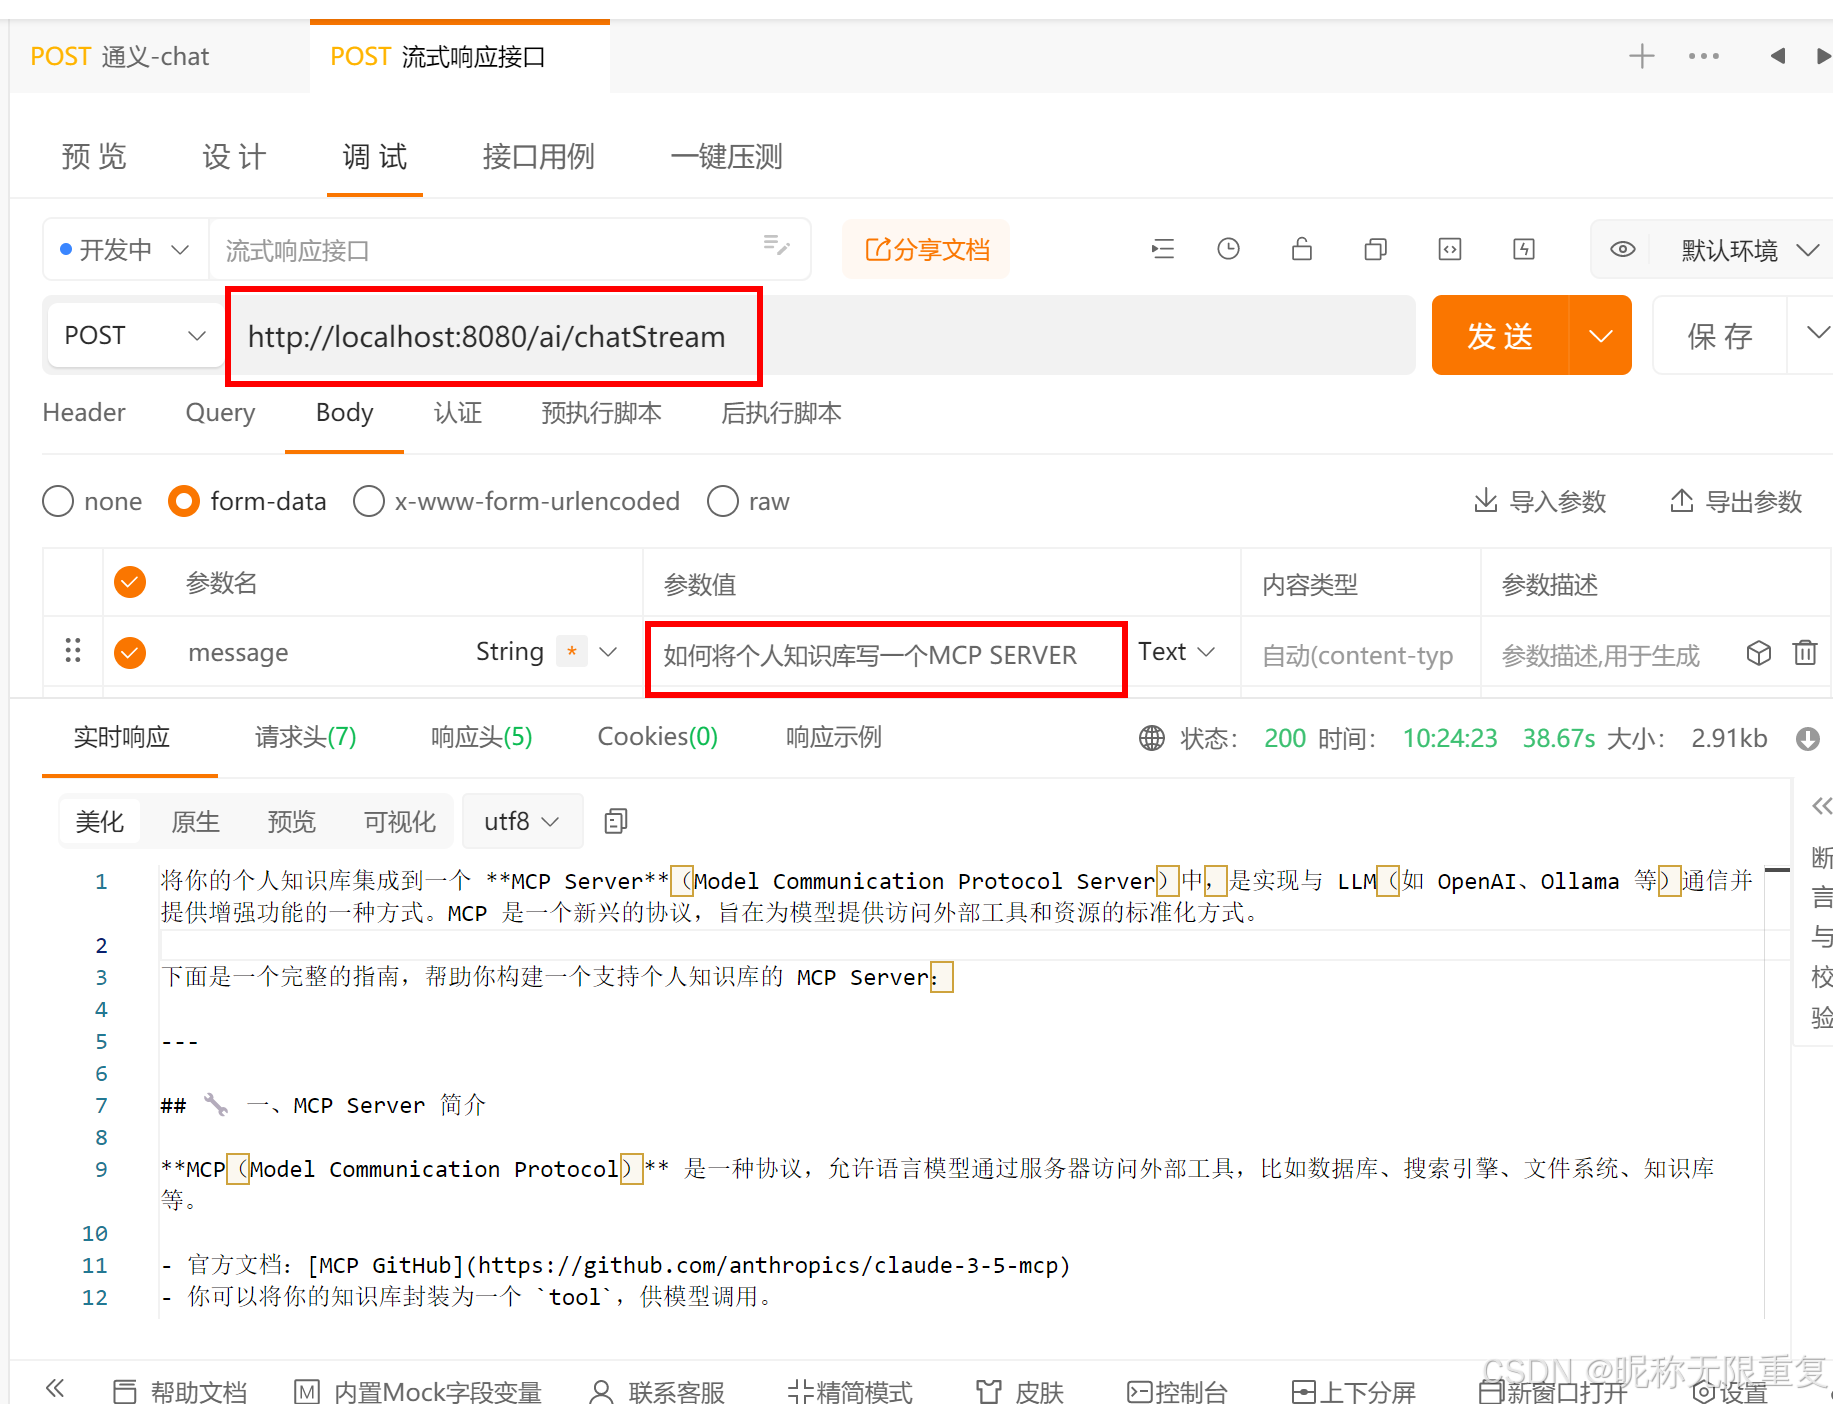The height and width of the screenshot is (1404, 1833).
Task: Open 皮肤 skin settings
Action: tap(1020, 1391)
